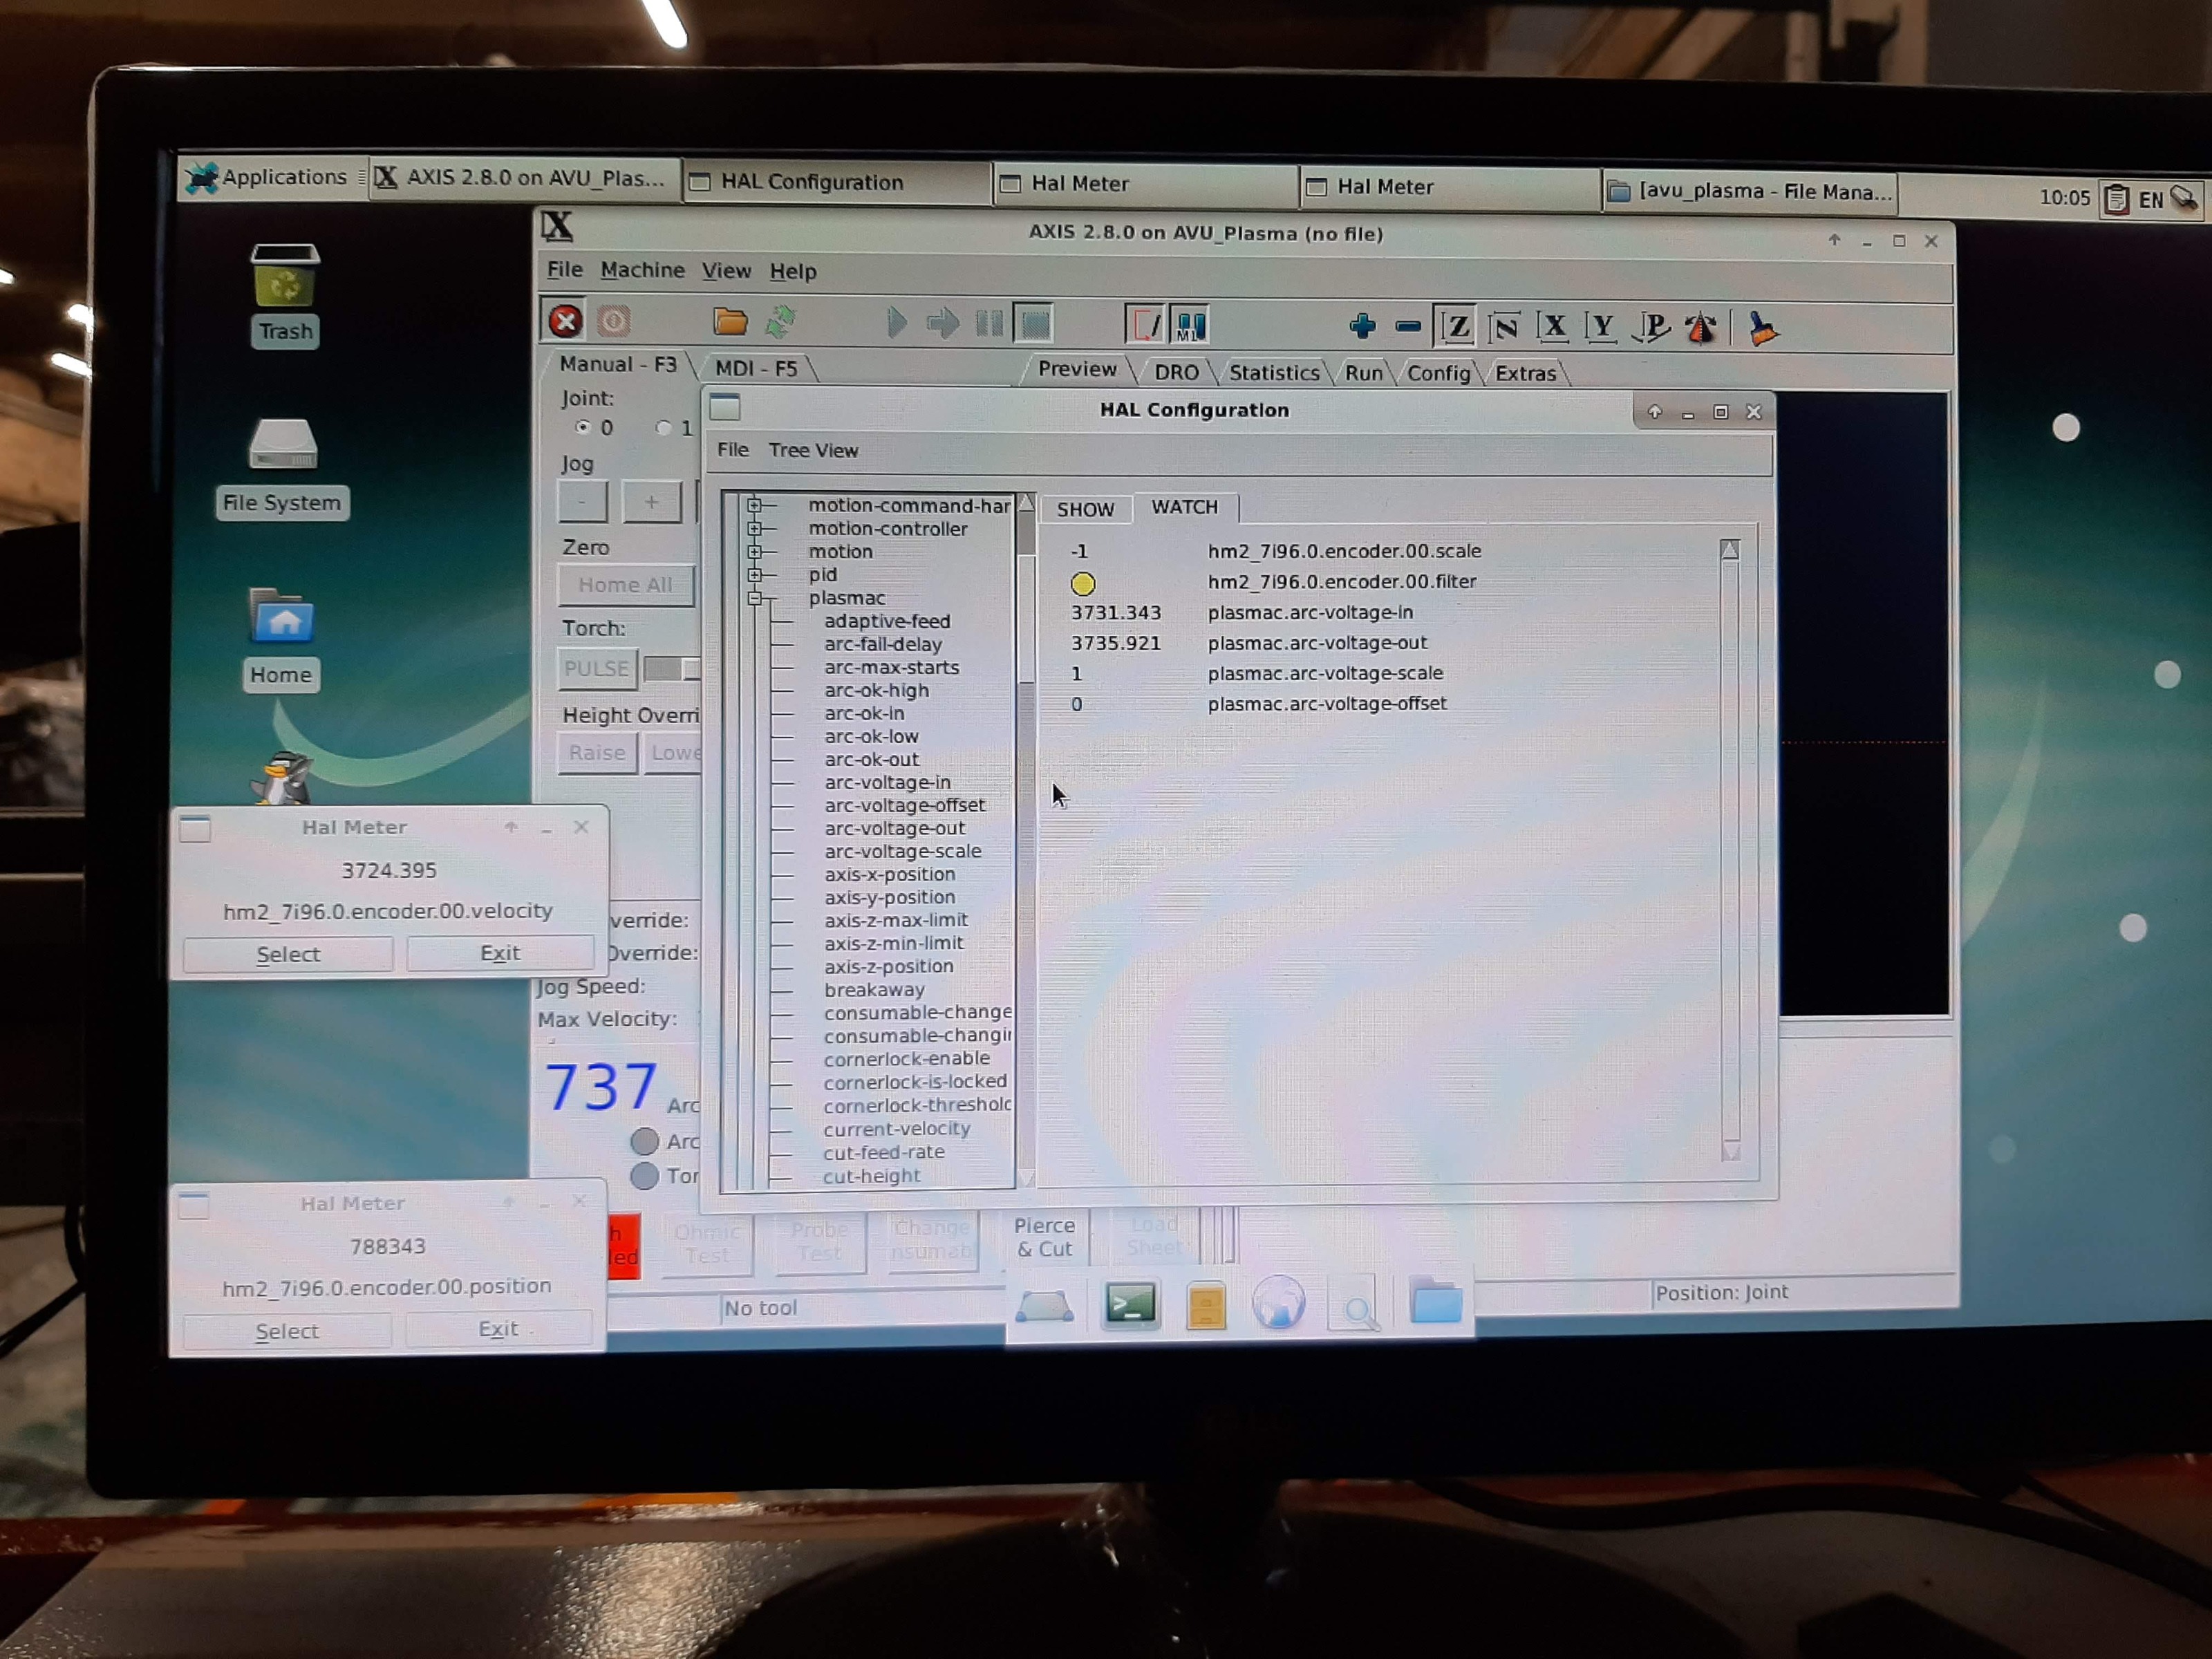The image size is (2212, 1659).
Task: Open the Statistics tab in AXIS
Action: click(1274, 373)
